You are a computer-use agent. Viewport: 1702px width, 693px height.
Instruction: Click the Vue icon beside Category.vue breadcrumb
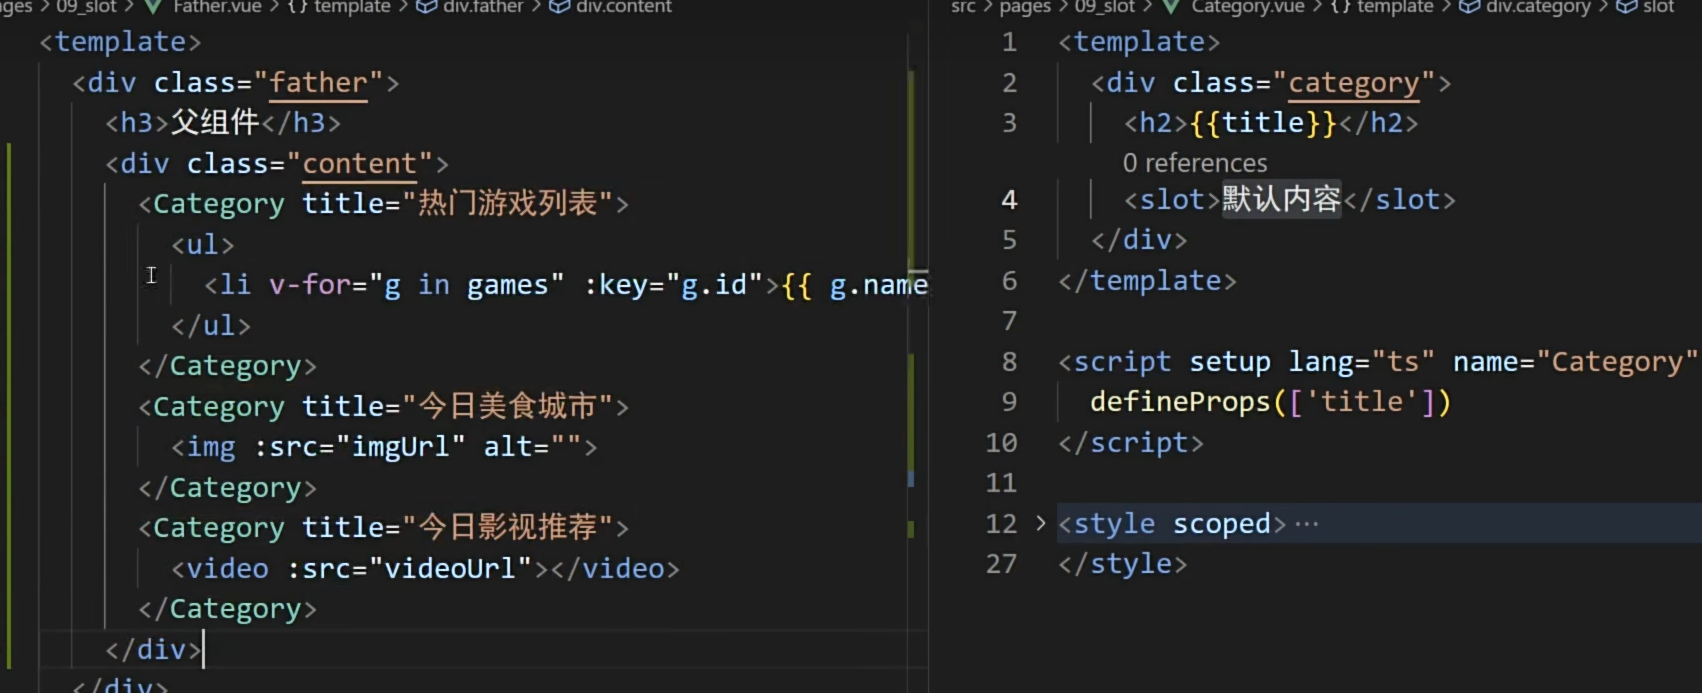[1172, 7]
